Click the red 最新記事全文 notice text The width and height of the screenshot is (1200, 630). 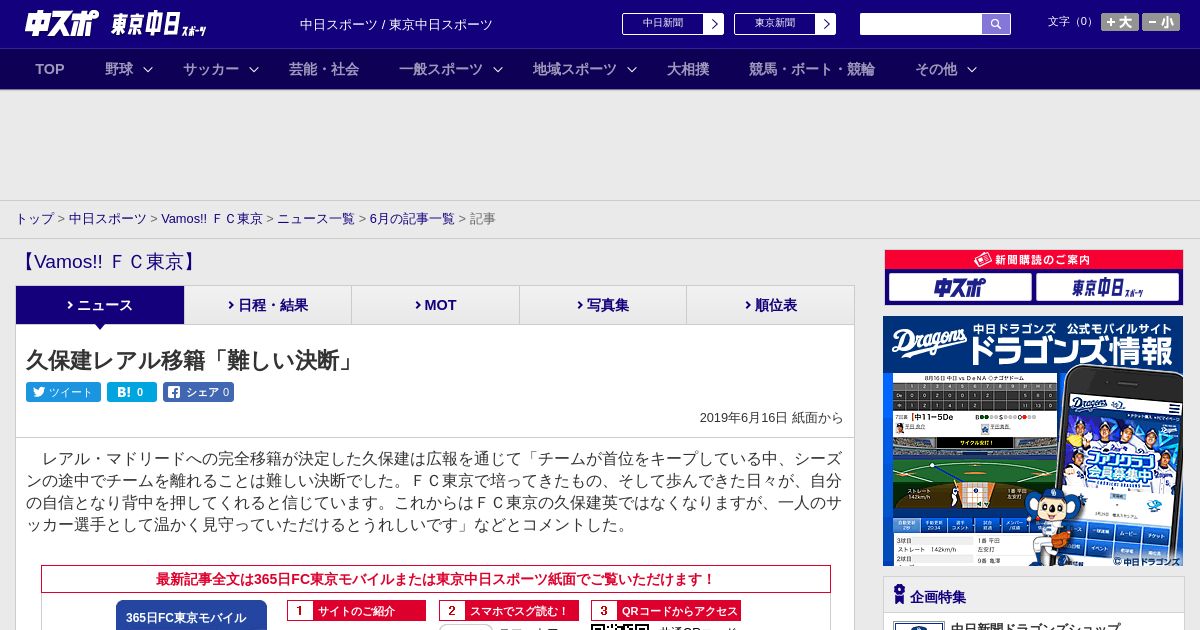pos(436,579)
